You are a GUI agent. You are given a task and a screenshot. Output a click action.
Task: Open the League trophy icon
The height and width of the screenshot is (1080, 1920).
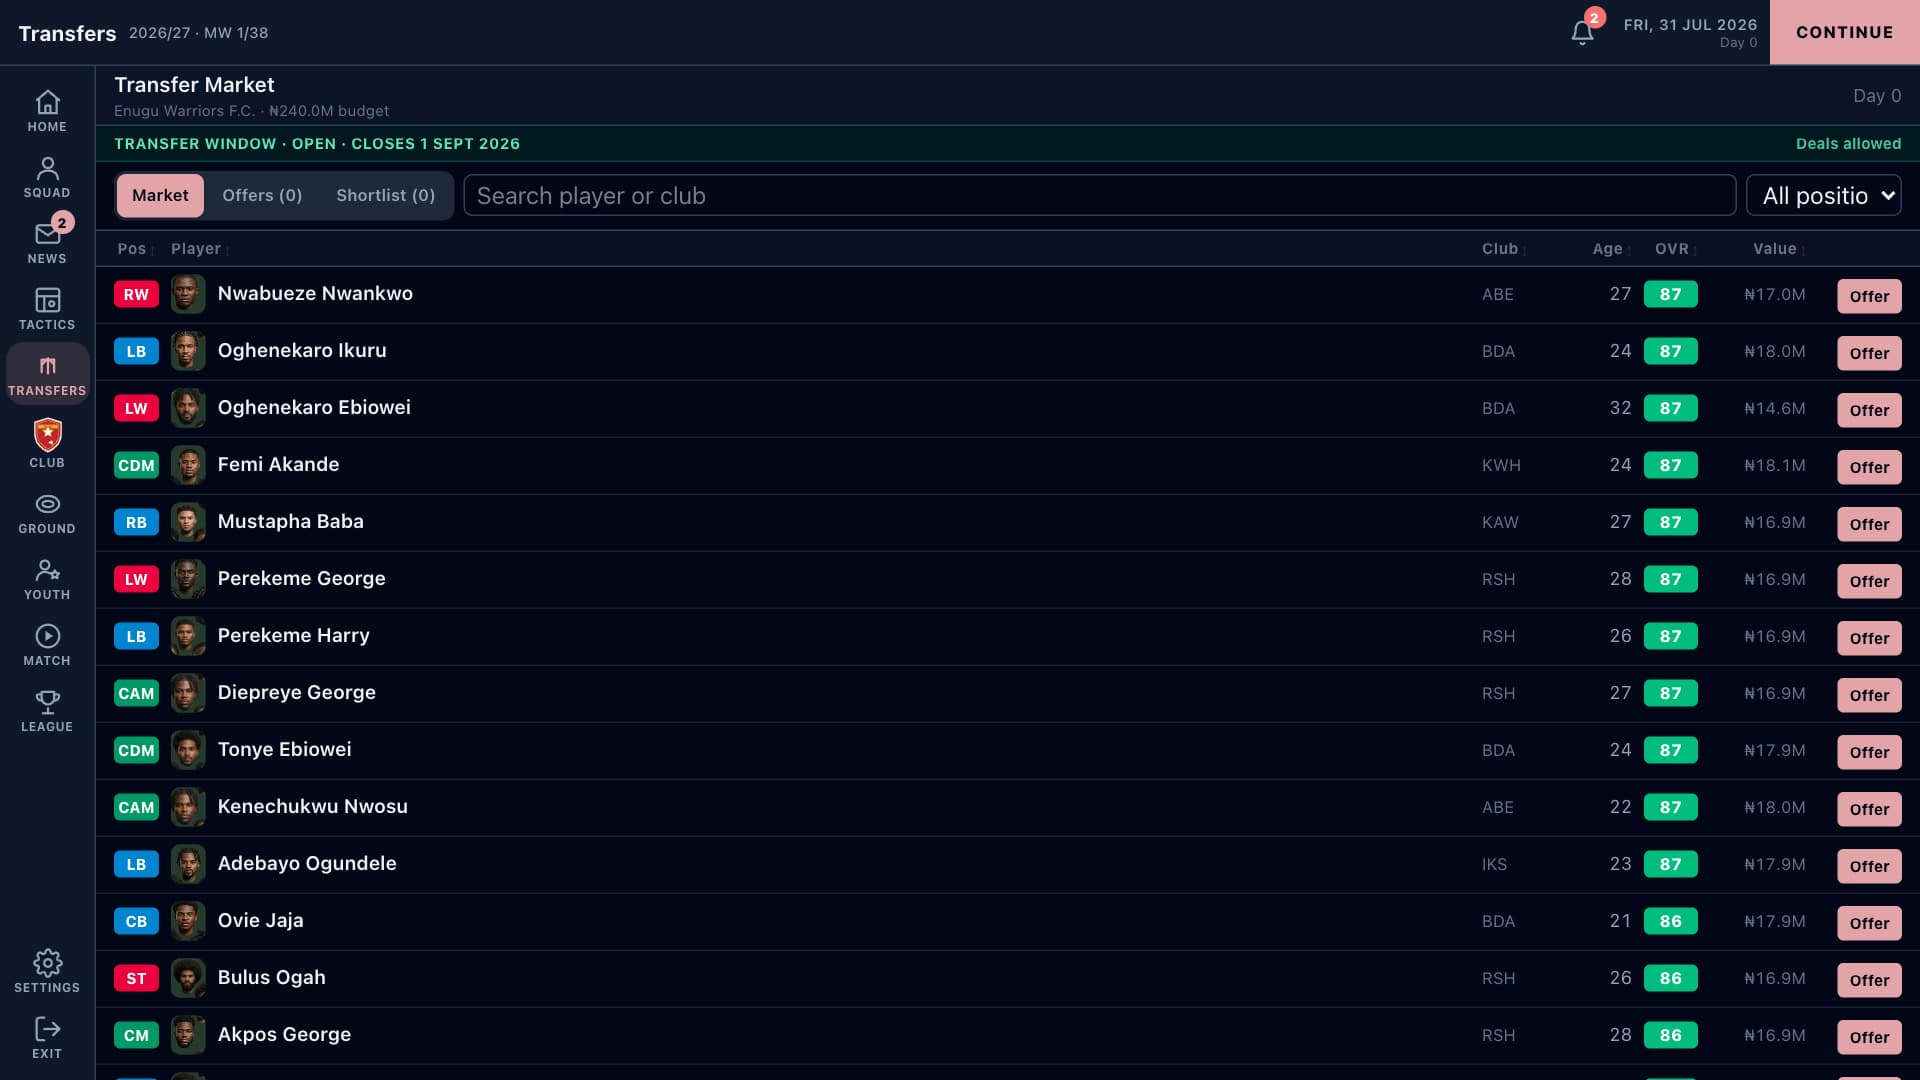[x=47, y=711]
